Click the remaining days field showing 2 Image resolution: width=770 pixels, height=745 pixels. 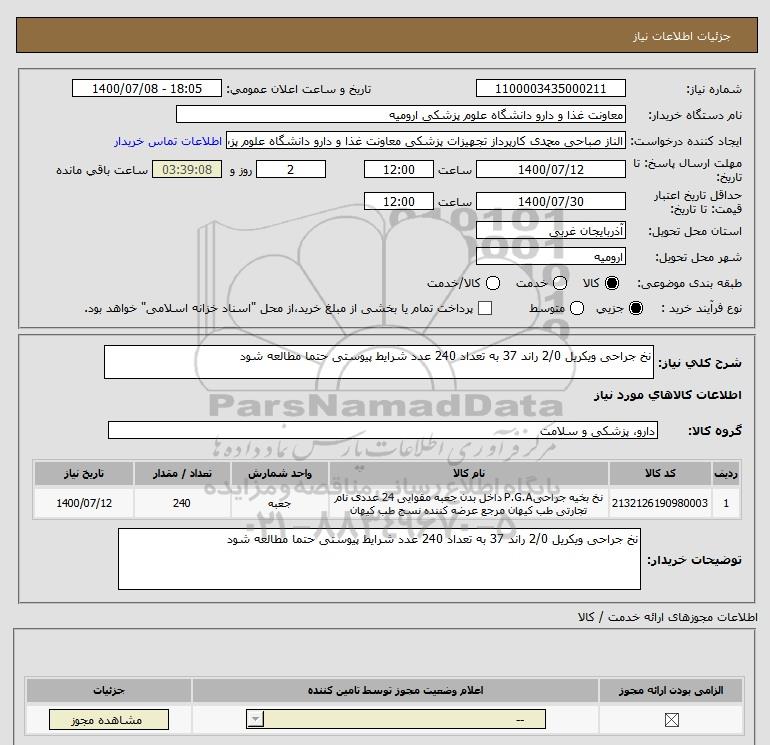click(291, 169)
